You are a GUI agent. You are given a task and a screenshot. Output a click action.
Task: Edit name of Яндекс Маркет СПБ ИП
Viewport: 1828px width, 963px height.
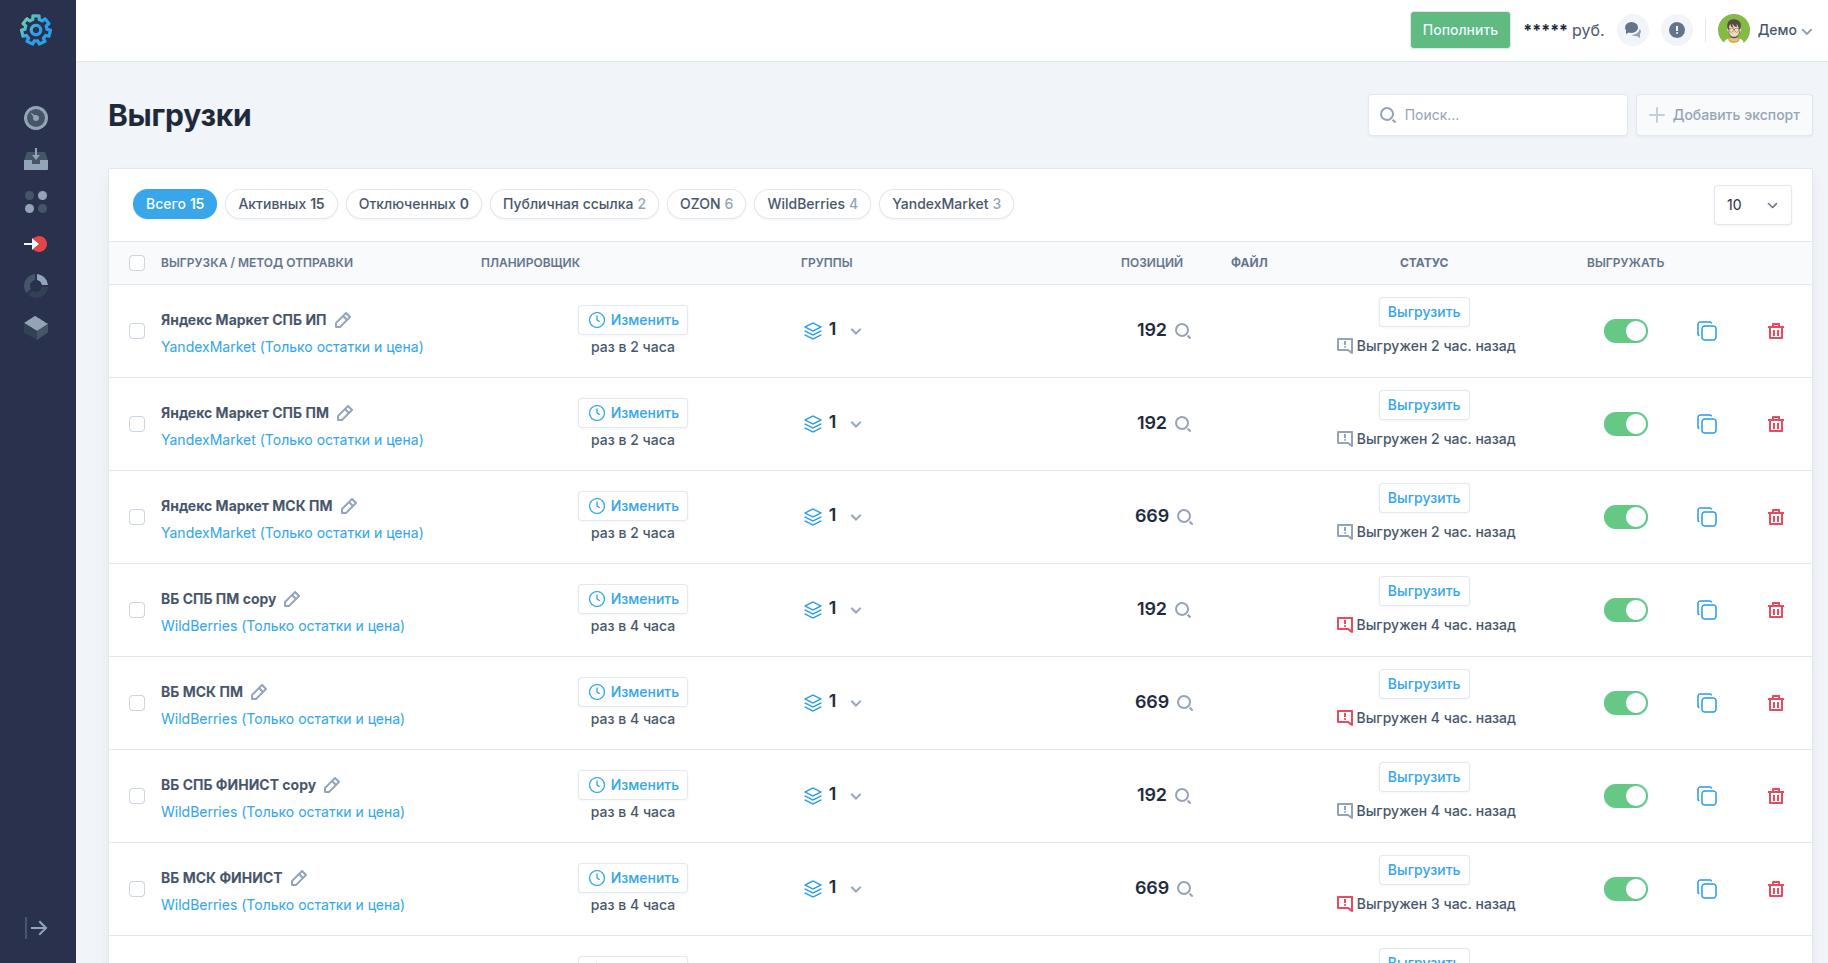[343, 320]
